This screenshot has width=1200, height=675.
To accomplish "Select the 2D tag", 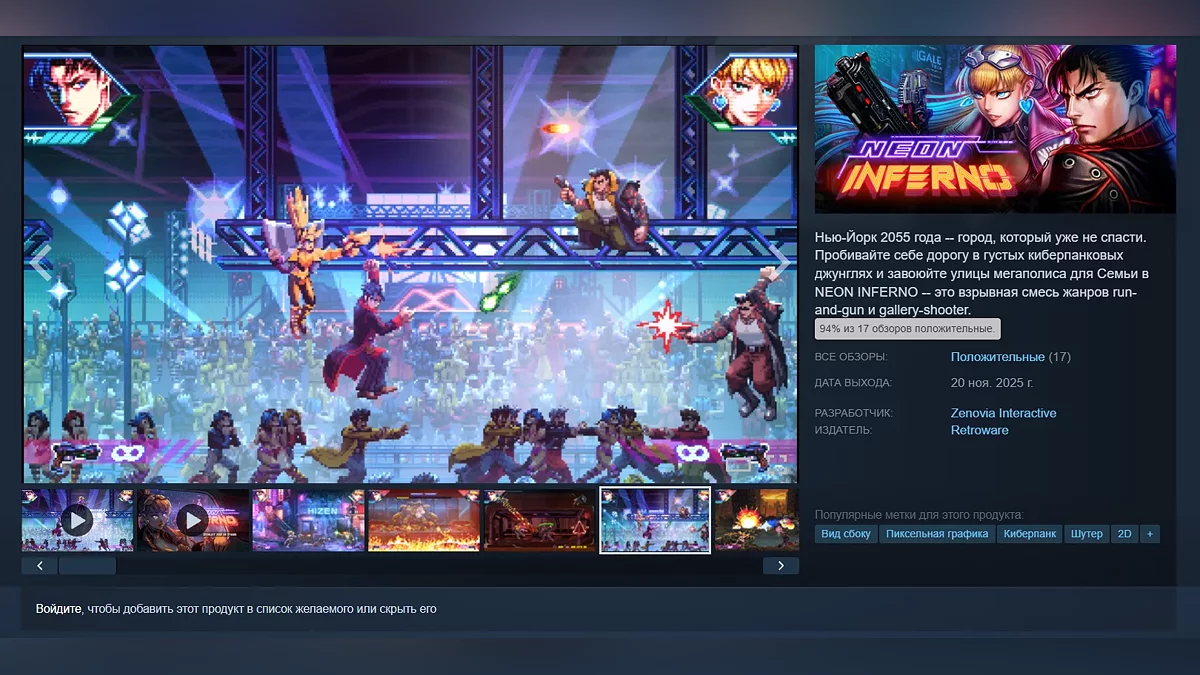I will 1124,534.
